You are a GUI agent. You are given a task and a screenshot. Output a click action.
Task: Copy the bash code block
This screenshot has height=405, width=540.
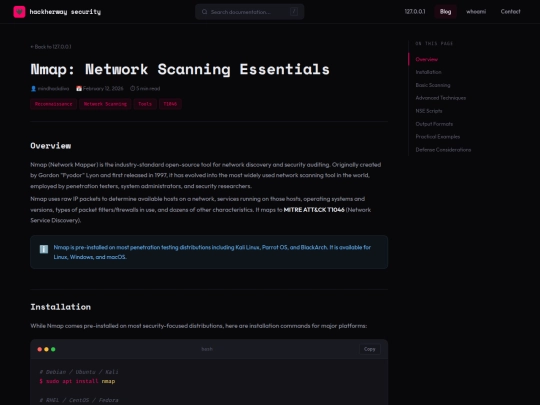(370, 349)
